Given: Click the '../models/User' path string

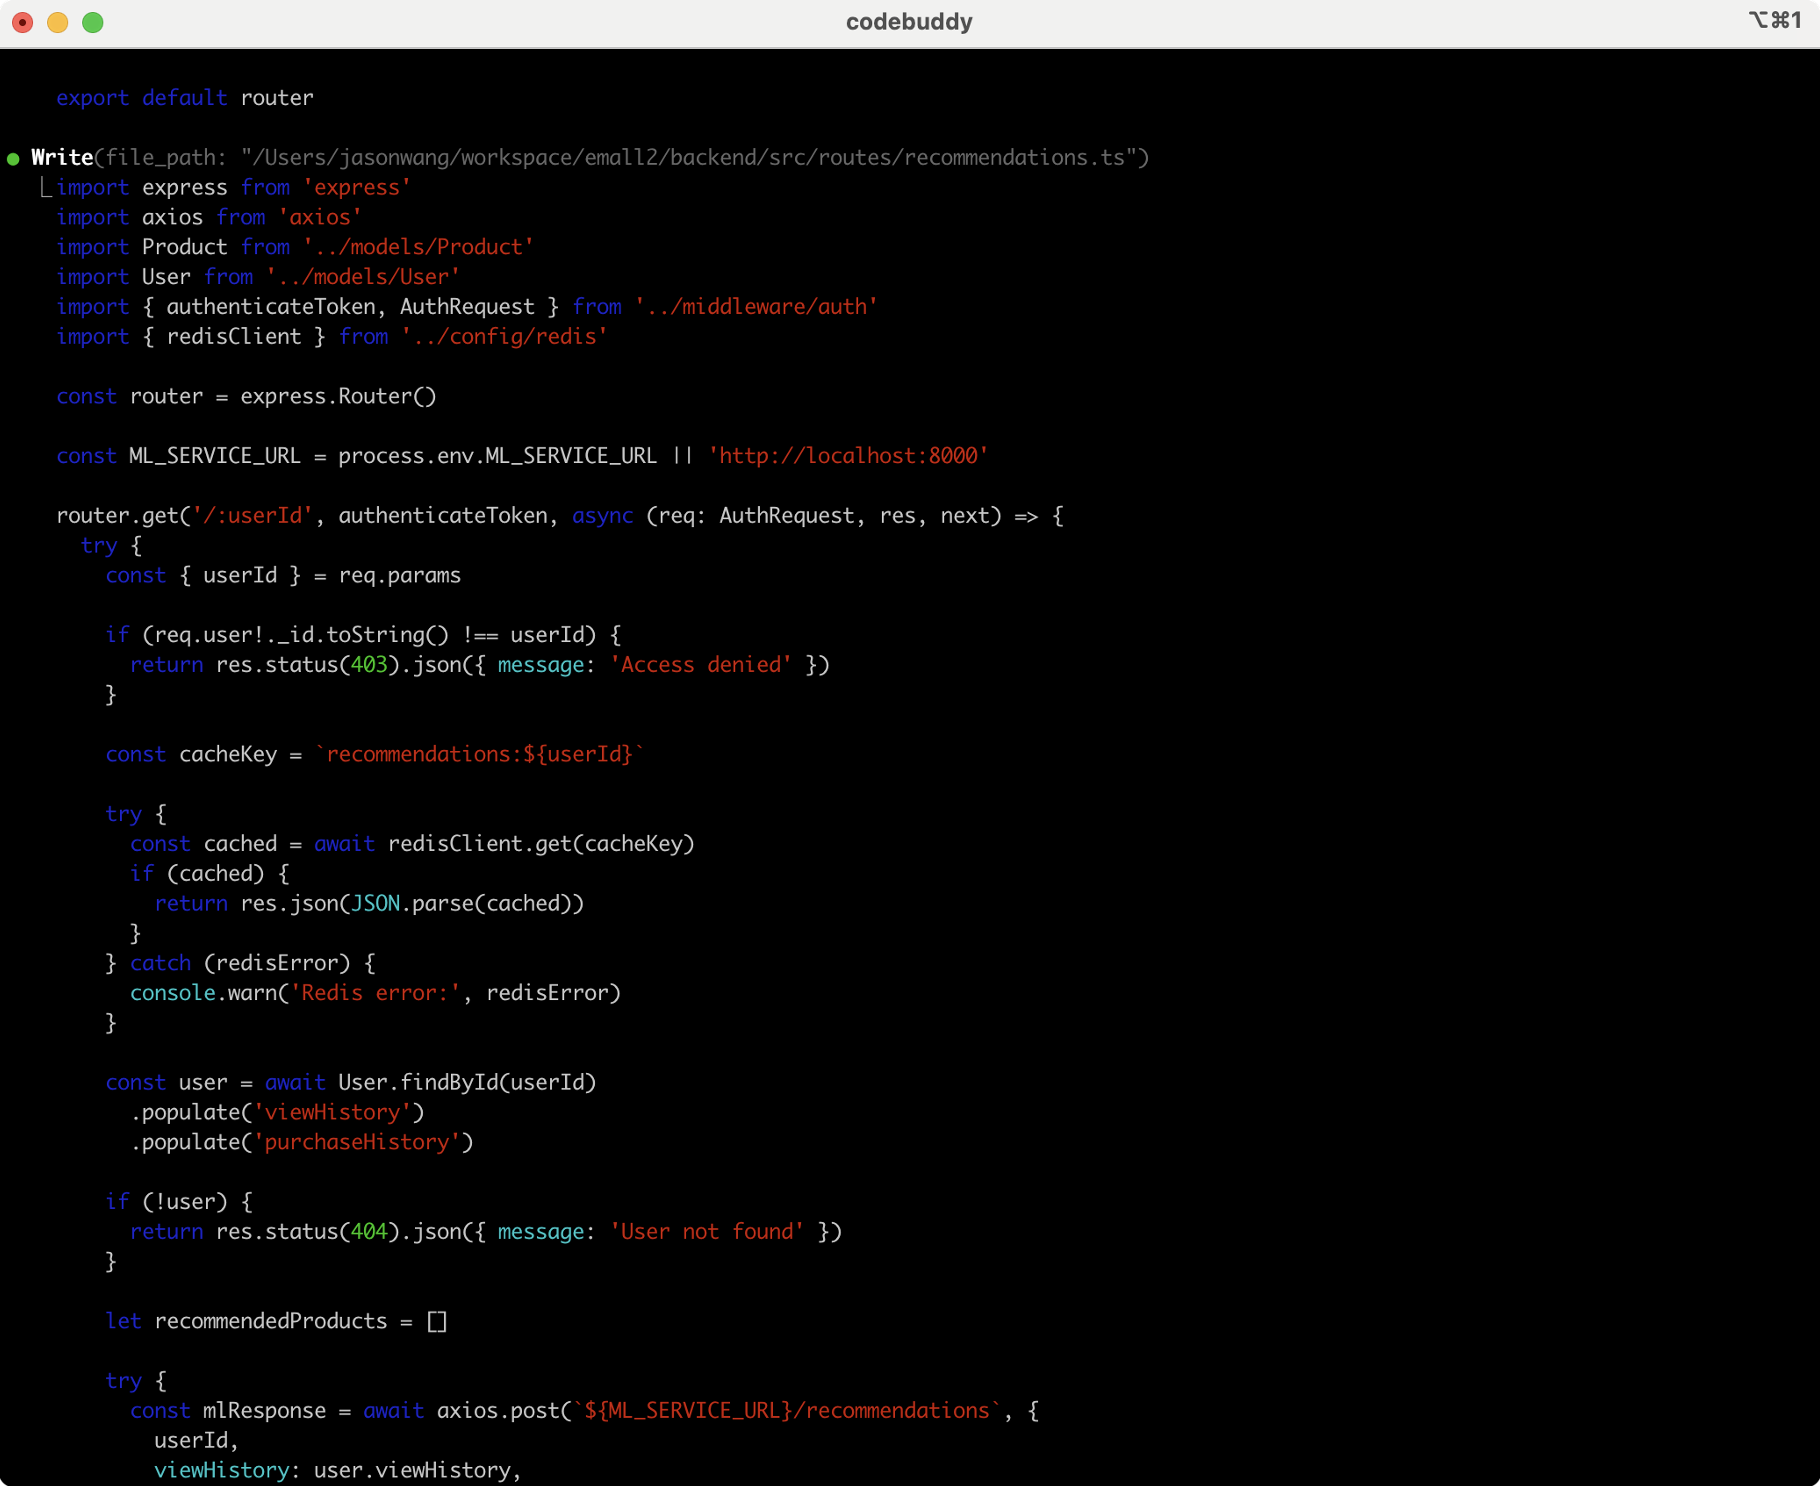Looking at the screenshot, I should click(x=363, y=277).
